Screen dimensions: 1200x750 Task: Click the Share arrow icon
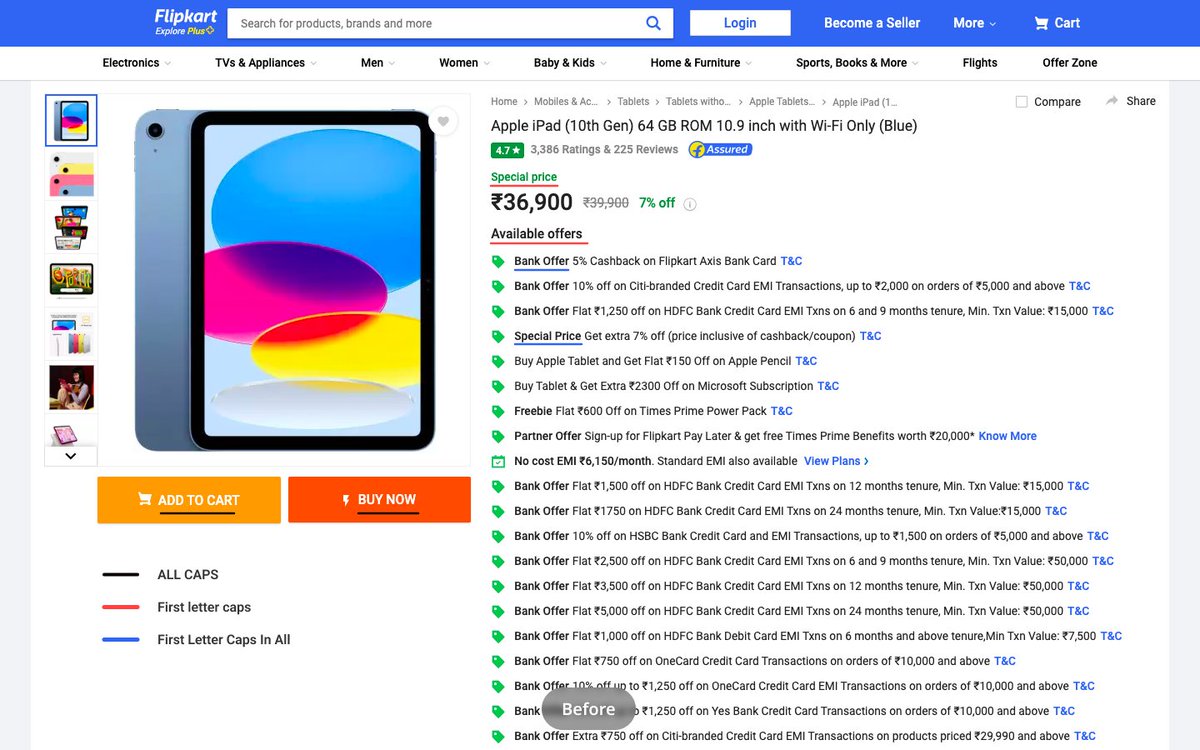[1112, 101]
